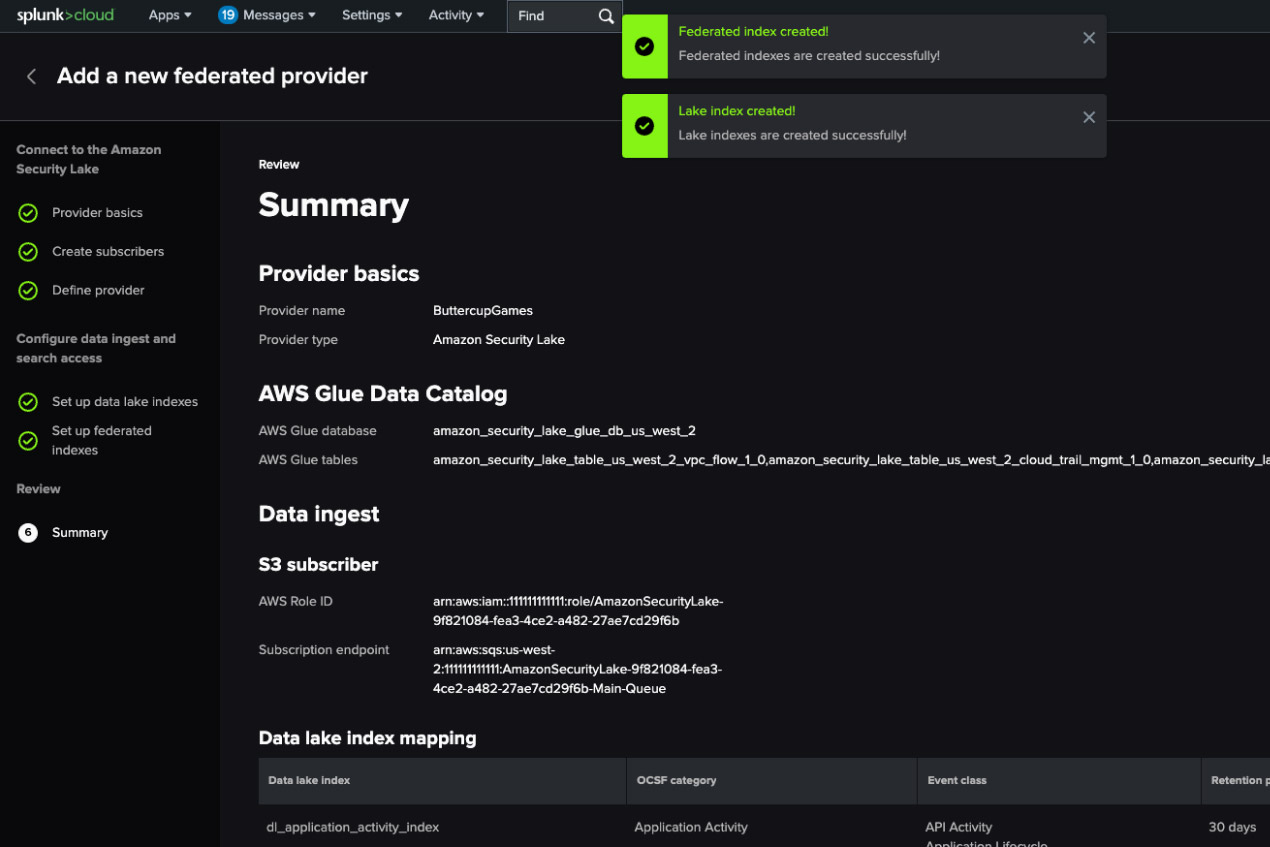
Task: Open the Apps dropdown menu
Action: coord(169,15)
